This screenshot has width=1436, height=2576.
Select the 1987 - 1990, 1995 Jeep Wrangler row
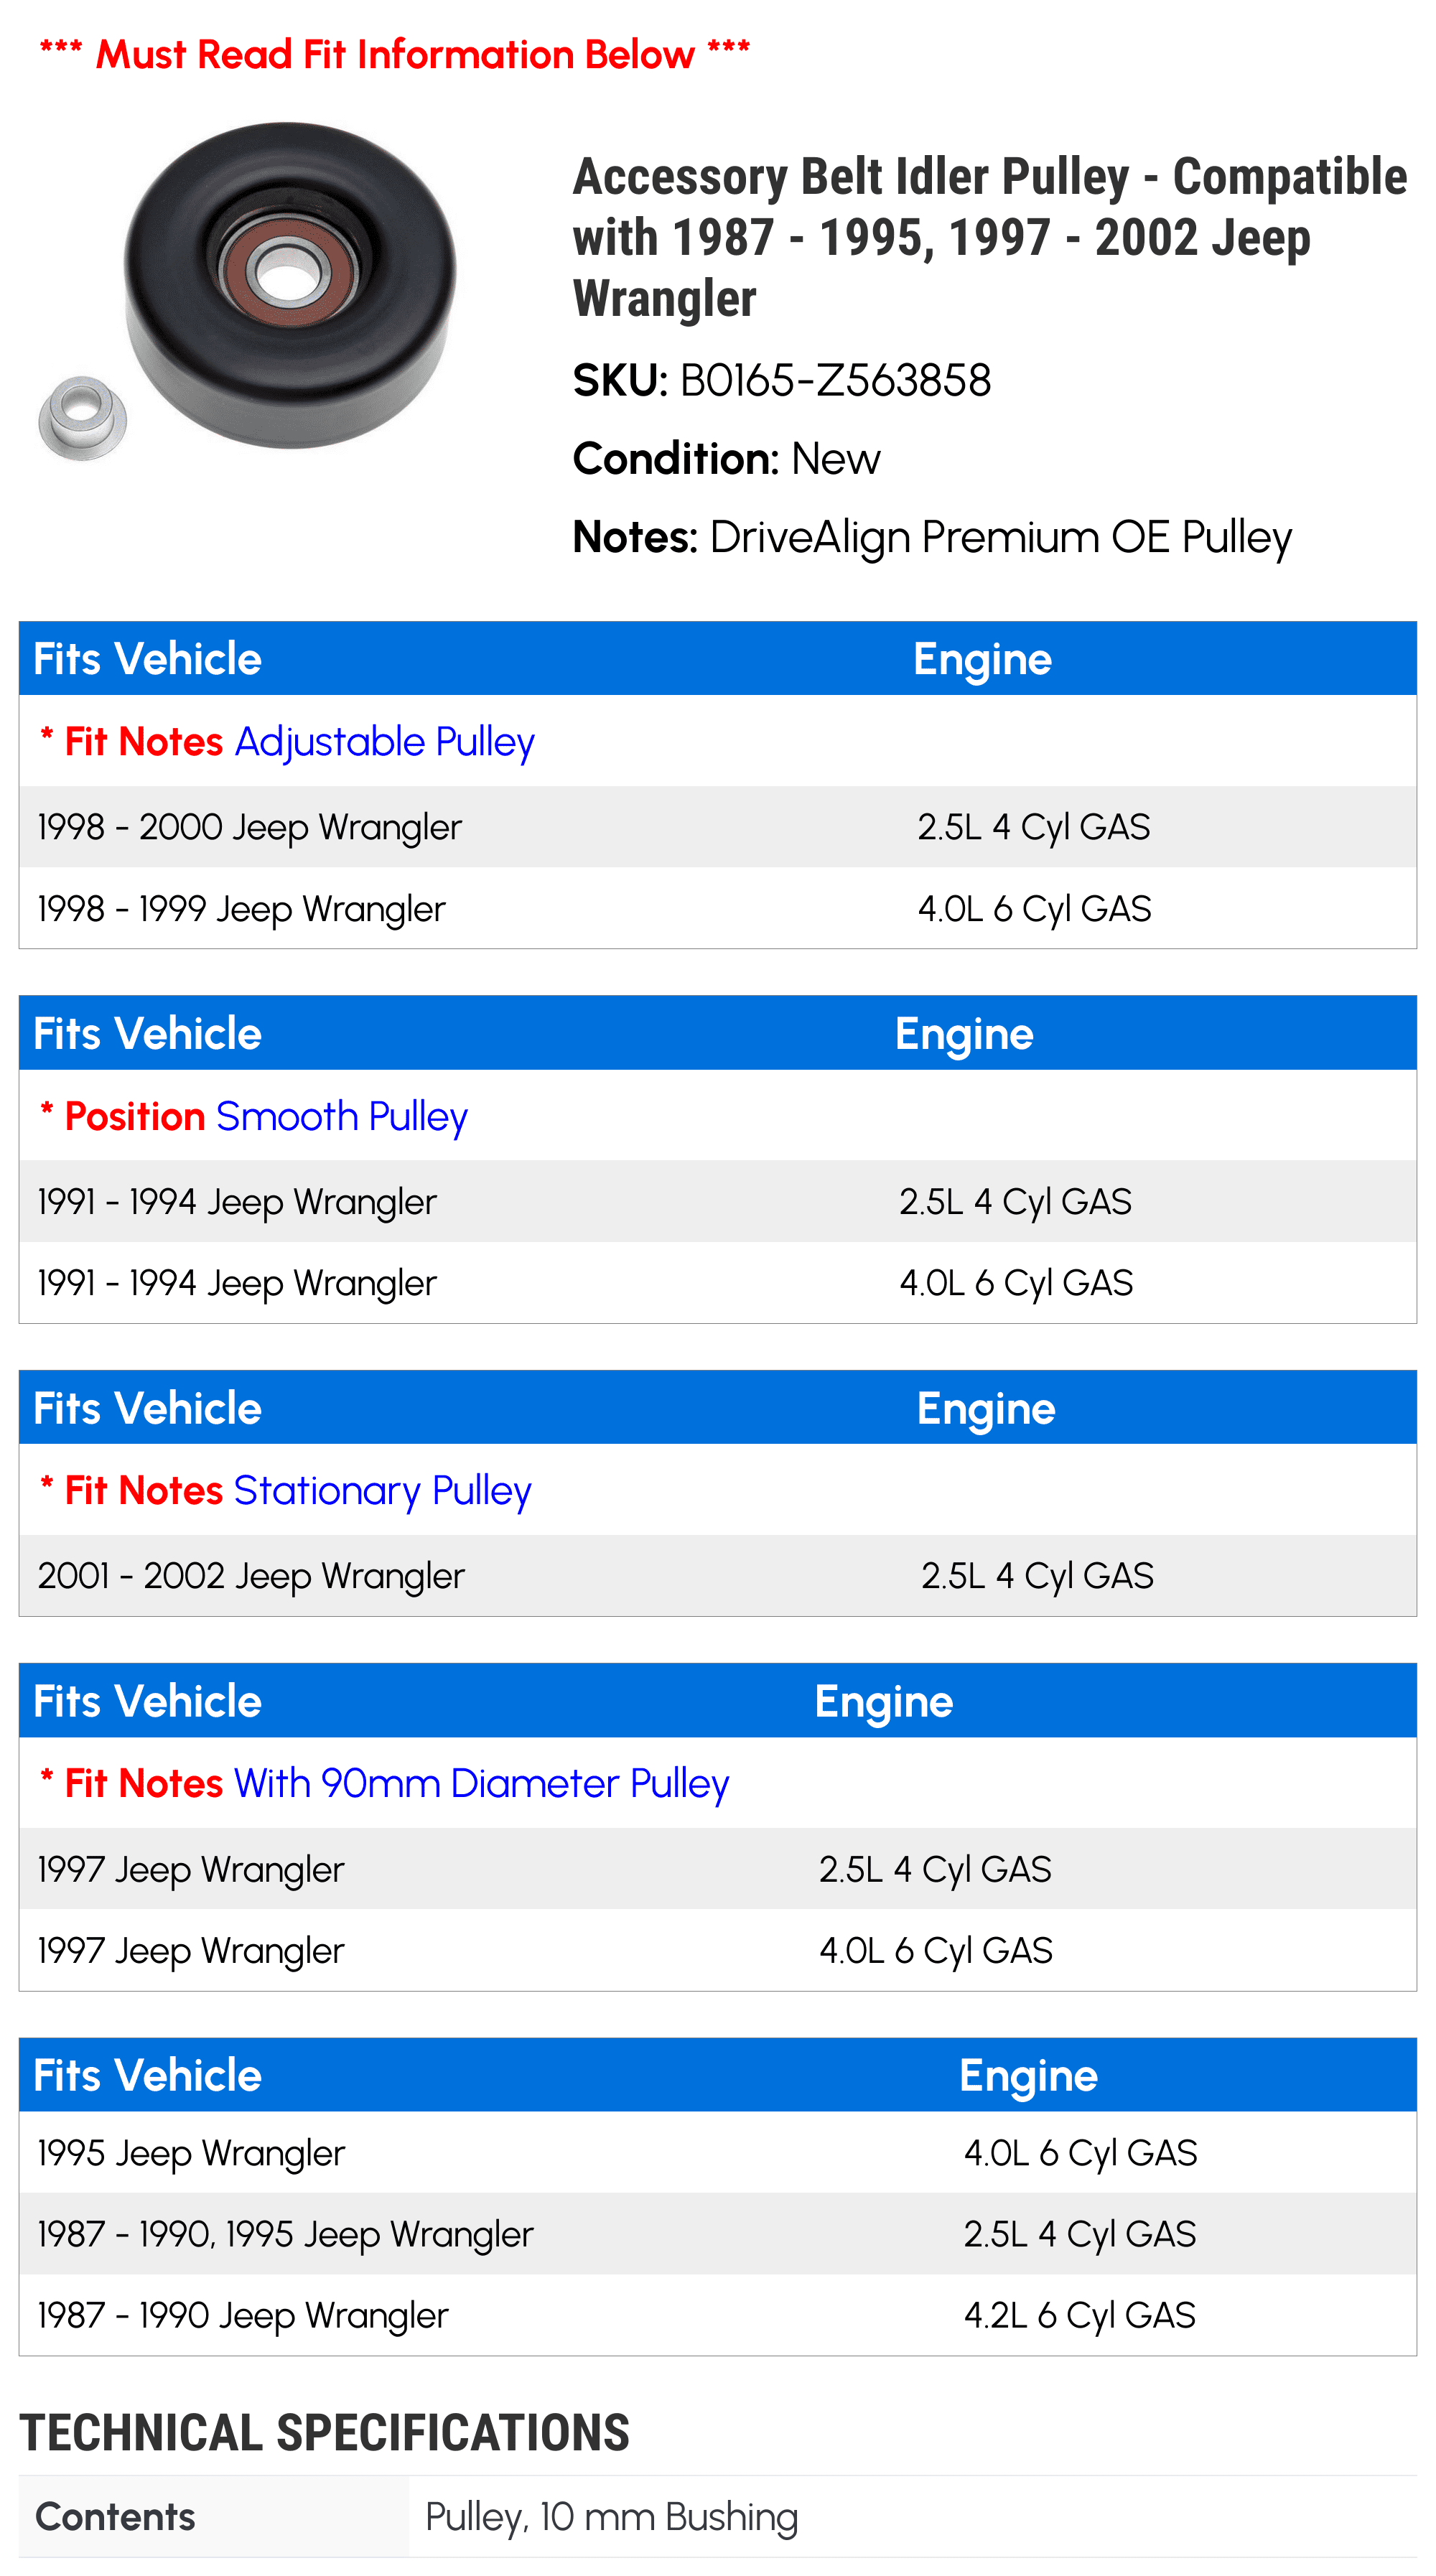[x=718, y=2234]
